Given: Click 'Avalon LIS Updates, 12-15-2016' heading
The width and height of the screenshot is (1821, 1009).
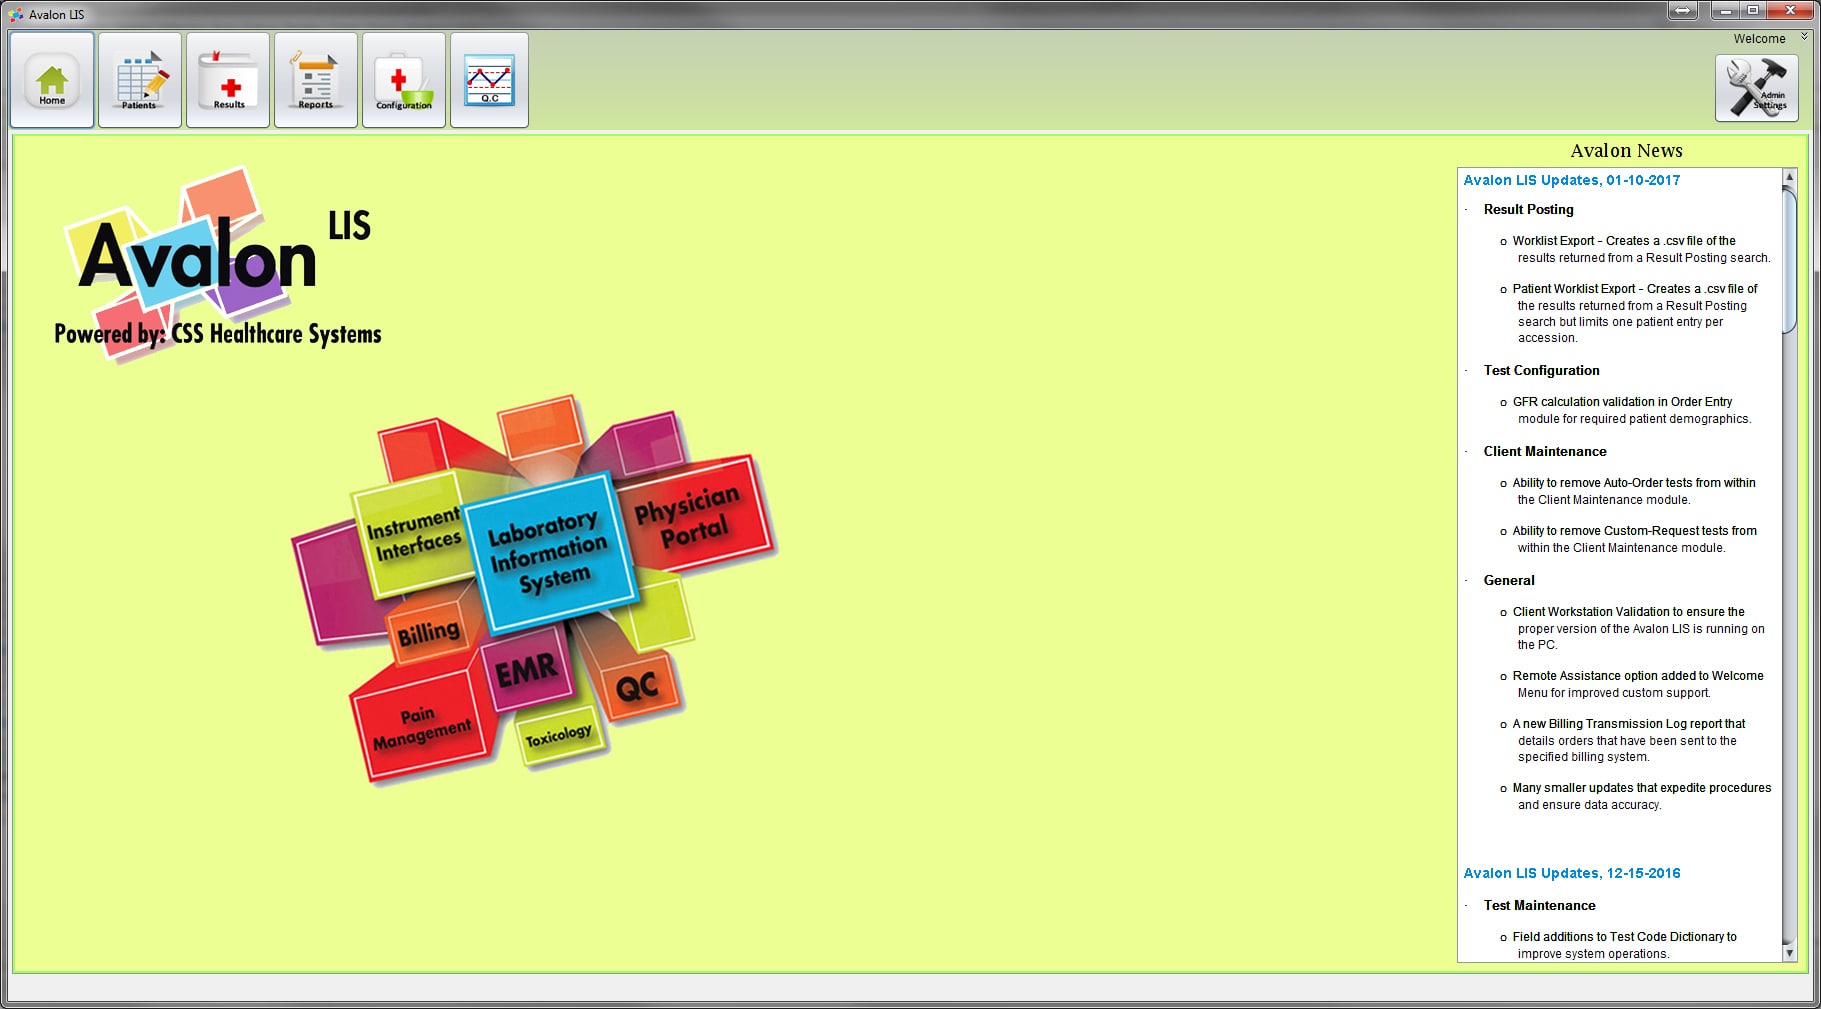Looking at the screenshot, I should tap(1572, 873).
